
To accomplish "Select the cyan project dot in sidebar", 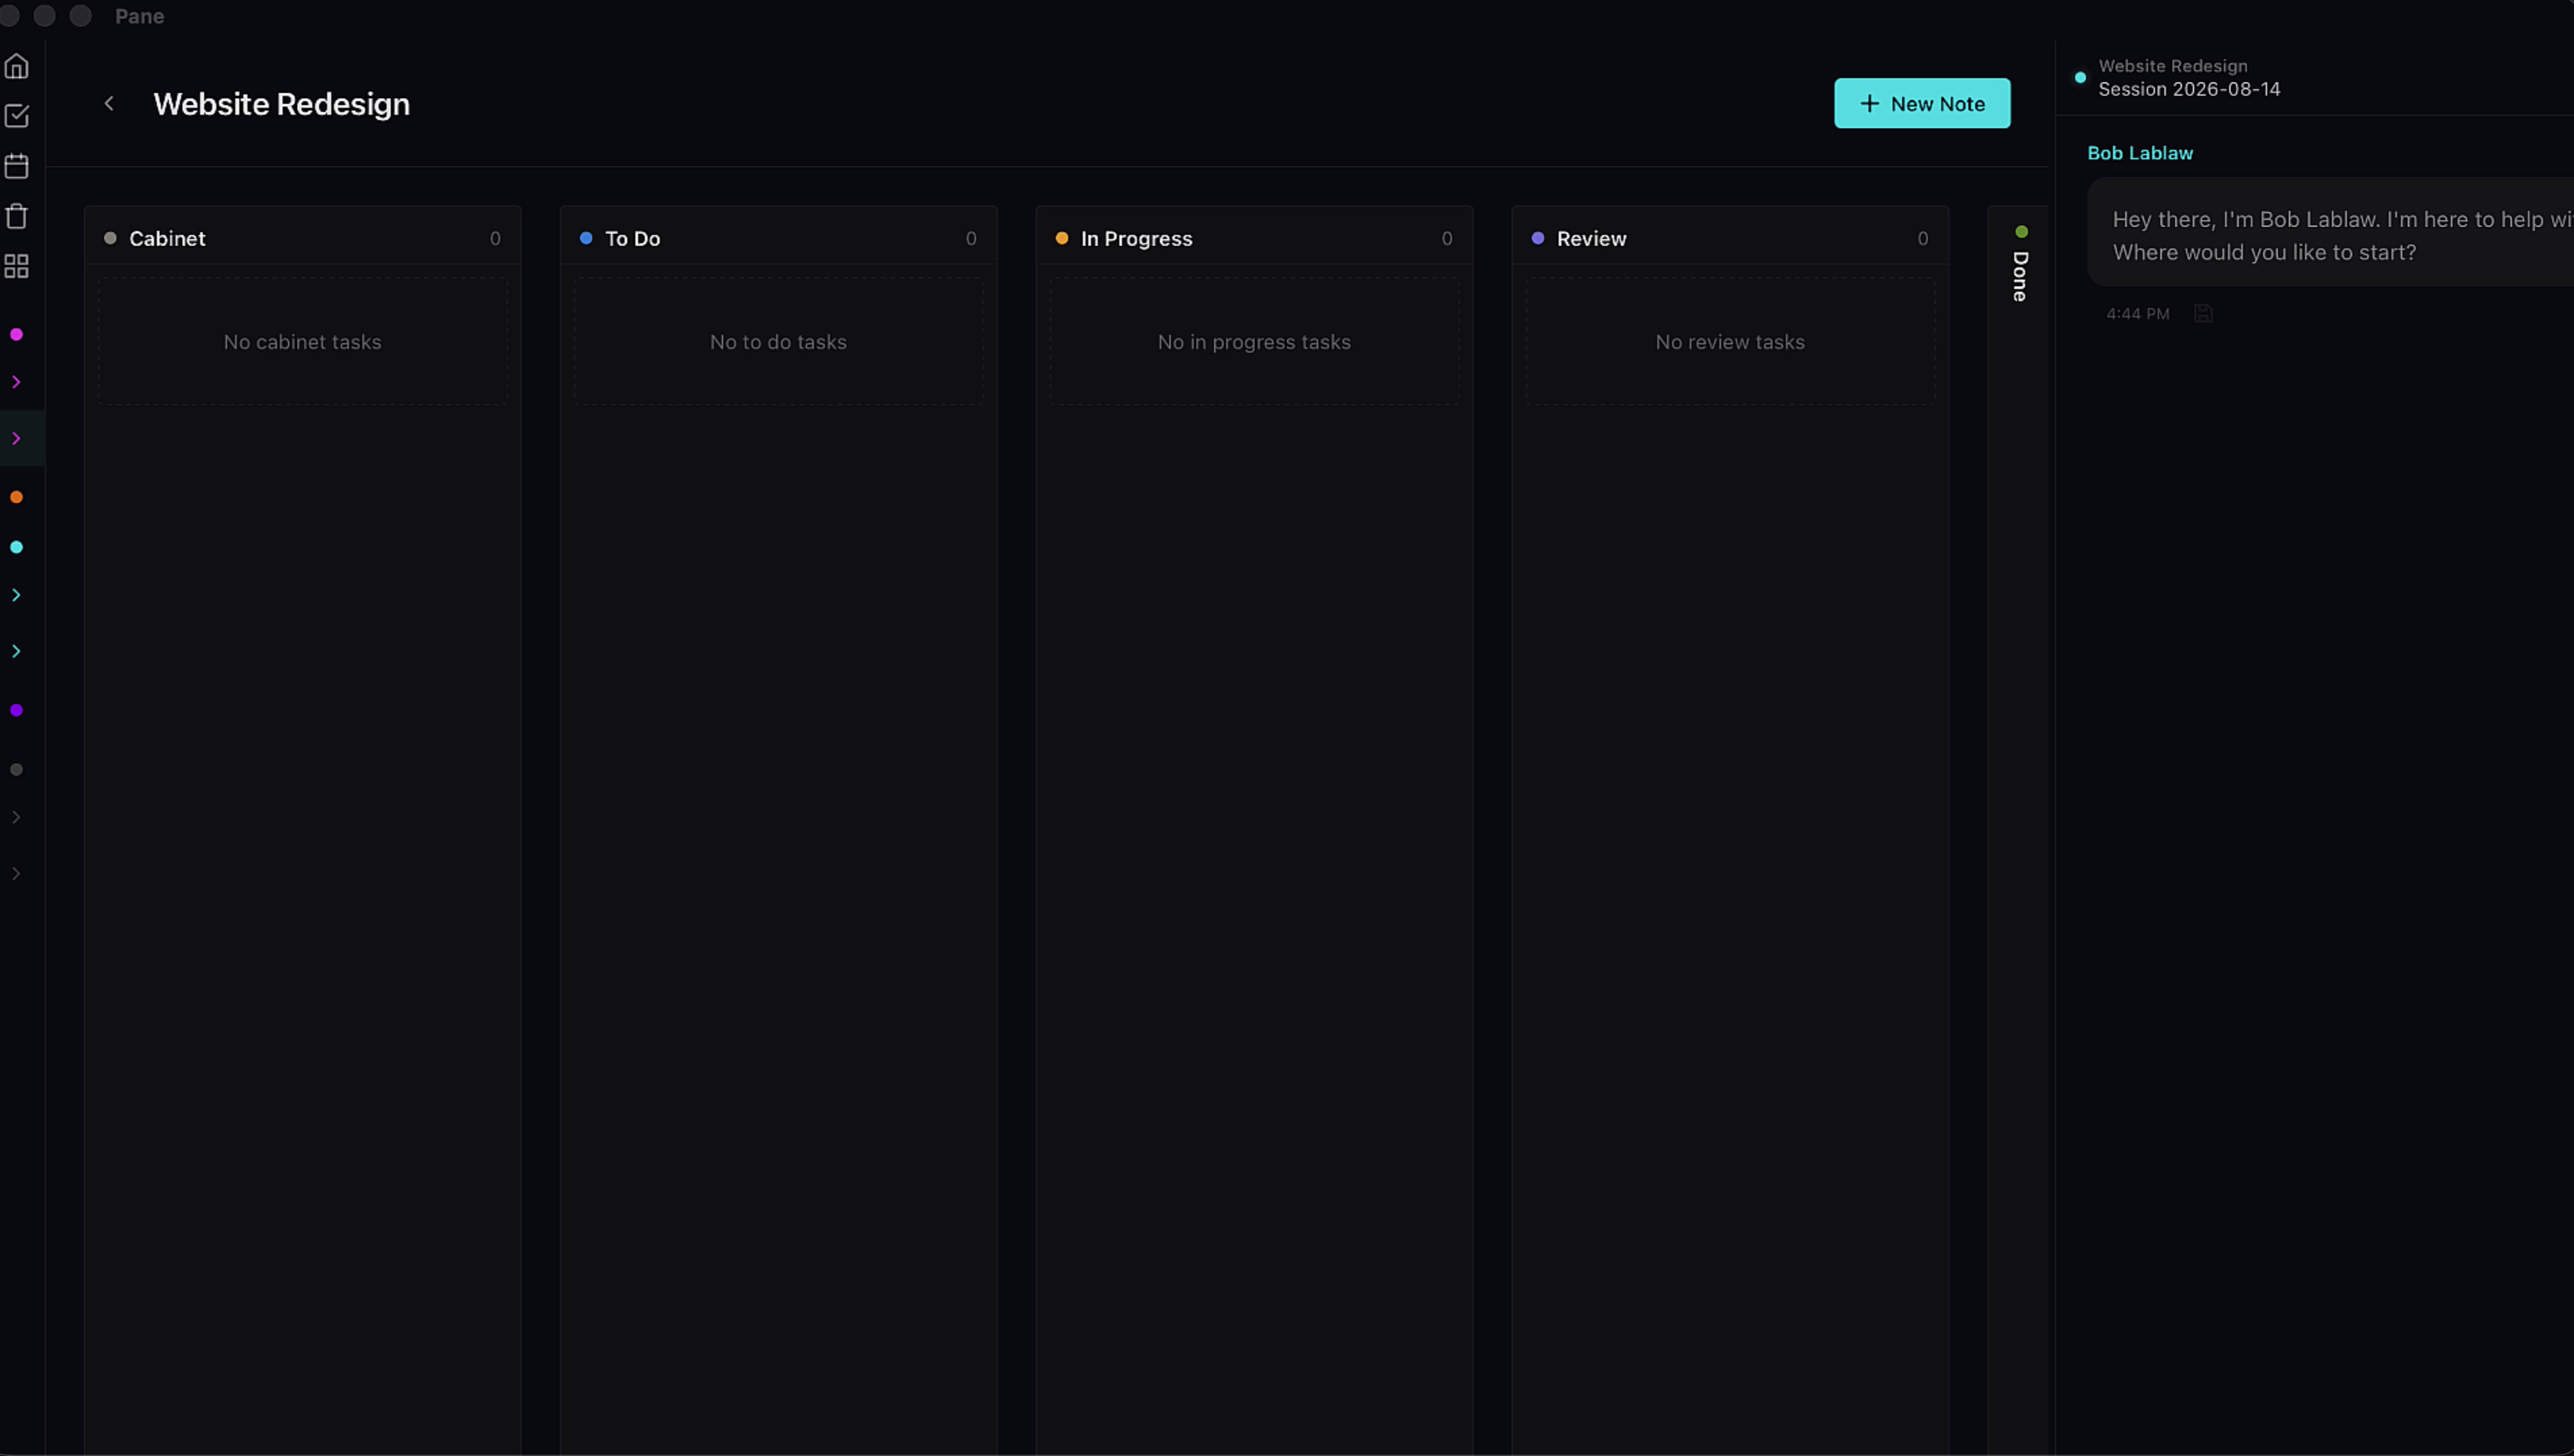I will (16, 547).
